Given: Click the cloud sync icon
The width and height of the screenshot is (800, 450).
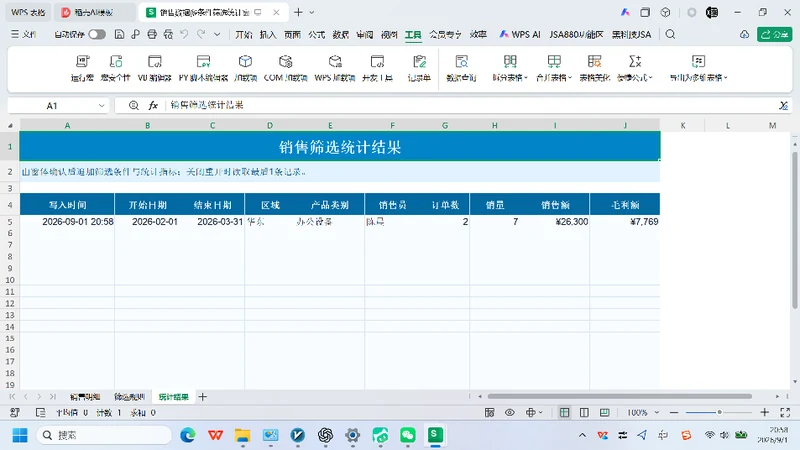Looking at the screenshot, I should pyautogui.click(x=744, y=34).
